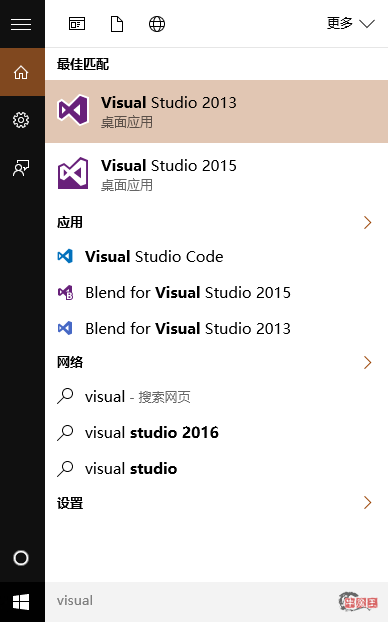Expand the 网络 section arrow

pyautogui.click(x=367, y=362)
